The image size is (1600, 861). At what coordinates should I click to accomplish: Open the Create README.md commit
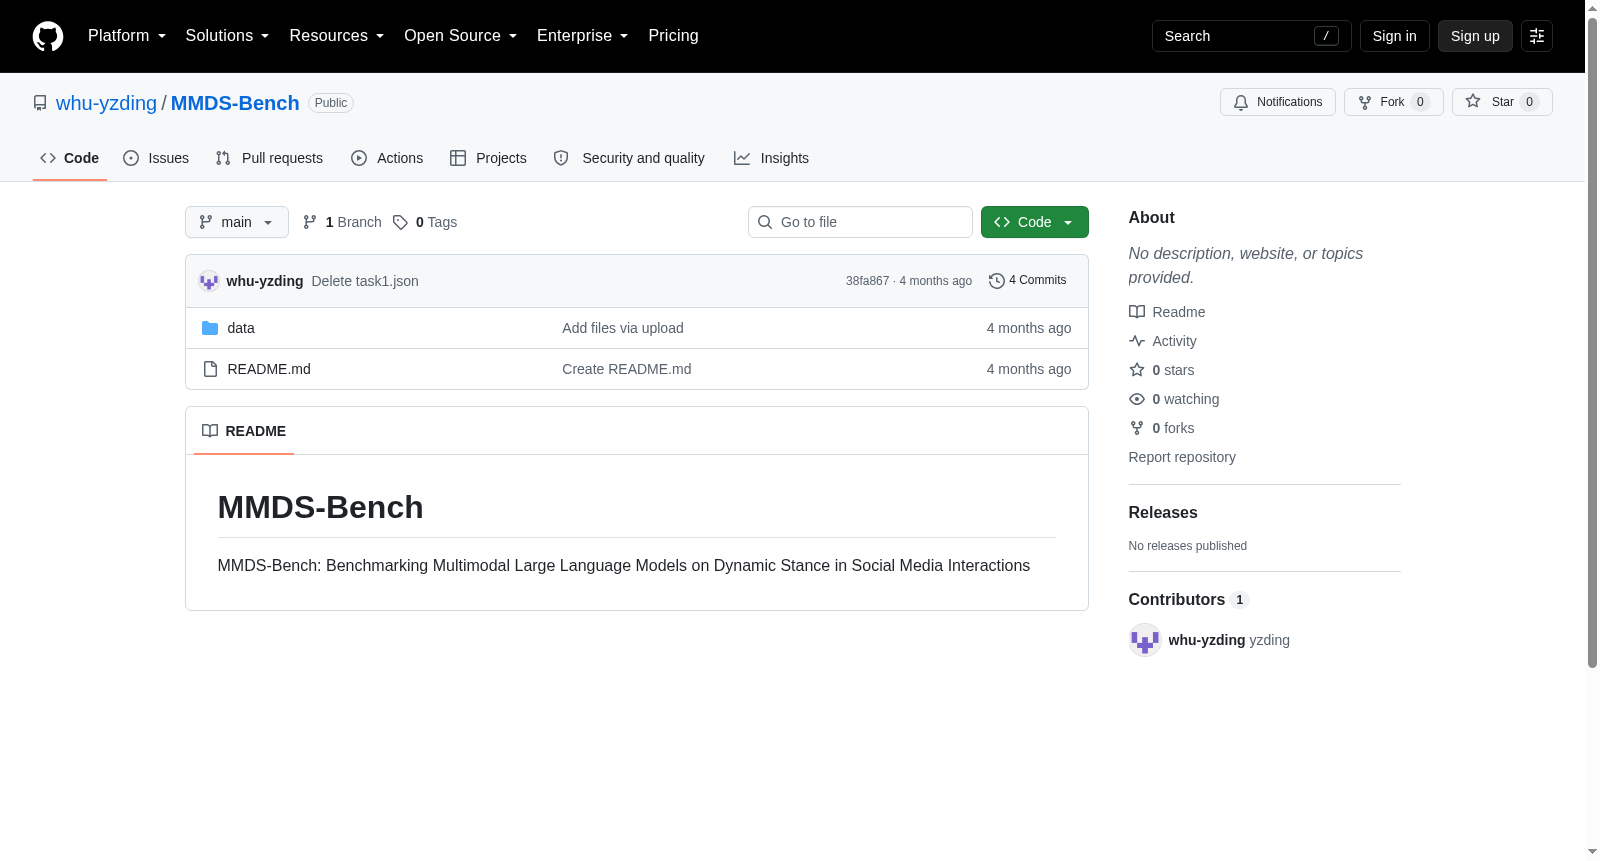627,369
